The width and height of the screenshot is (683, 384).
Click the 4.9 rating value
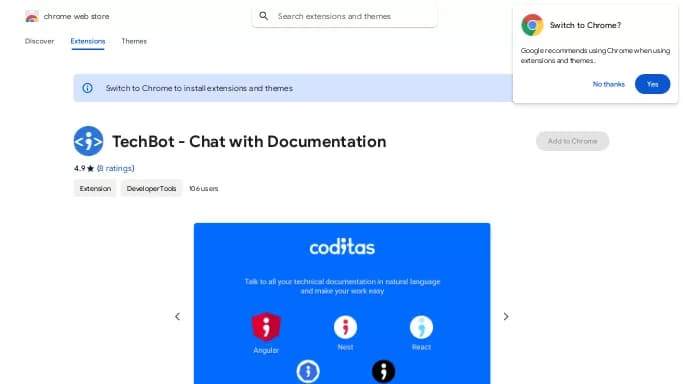pyautogui.click(x=80, y=168)
